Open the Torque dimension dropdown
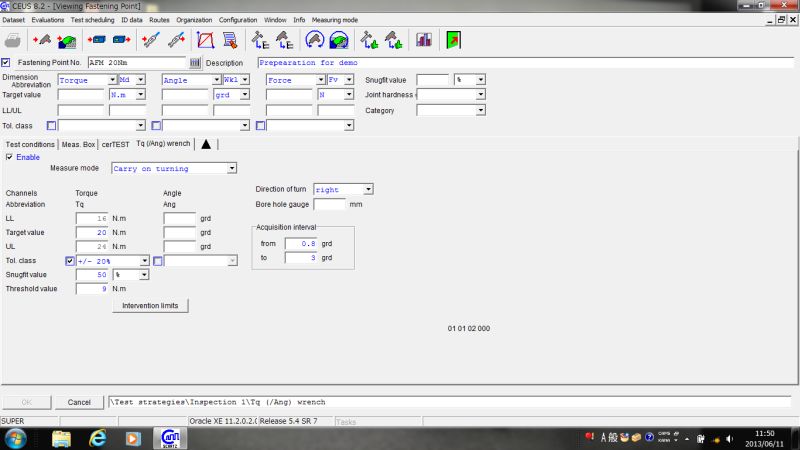Screen dimensions: 800x450 [112, 80]
